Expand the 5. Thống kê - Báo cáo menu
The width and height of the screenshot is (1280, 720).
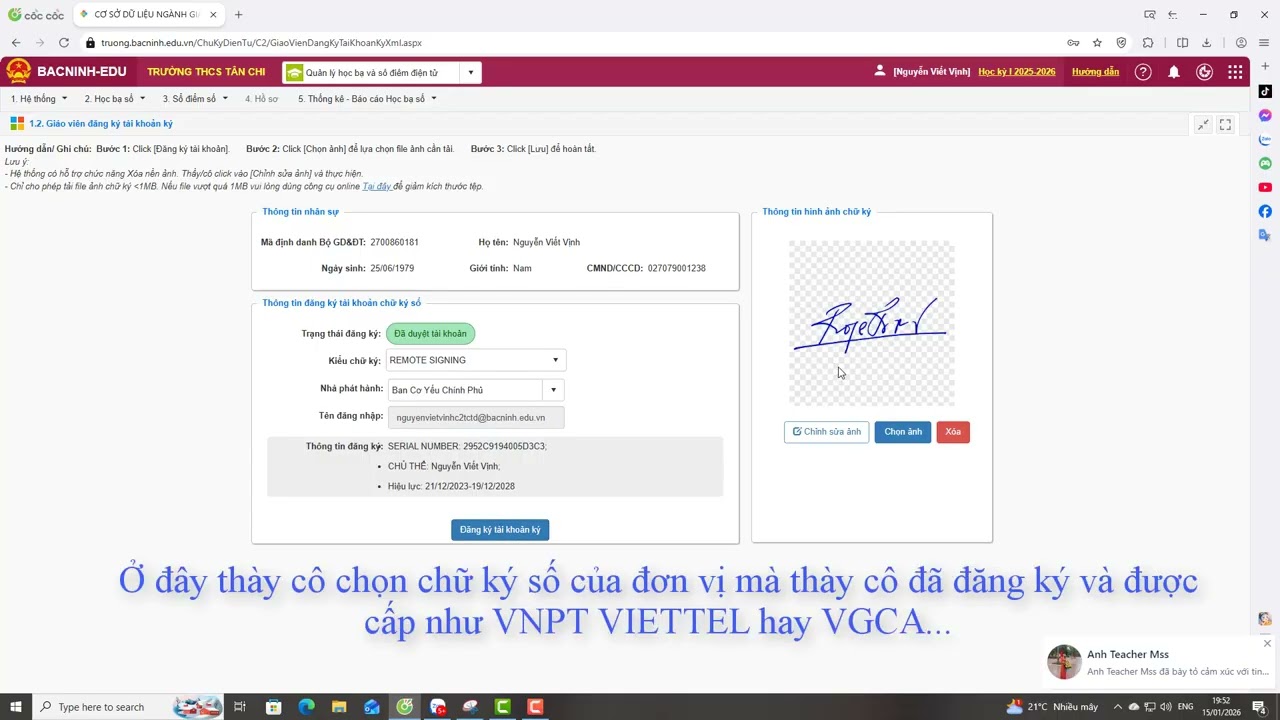[367, 99]
